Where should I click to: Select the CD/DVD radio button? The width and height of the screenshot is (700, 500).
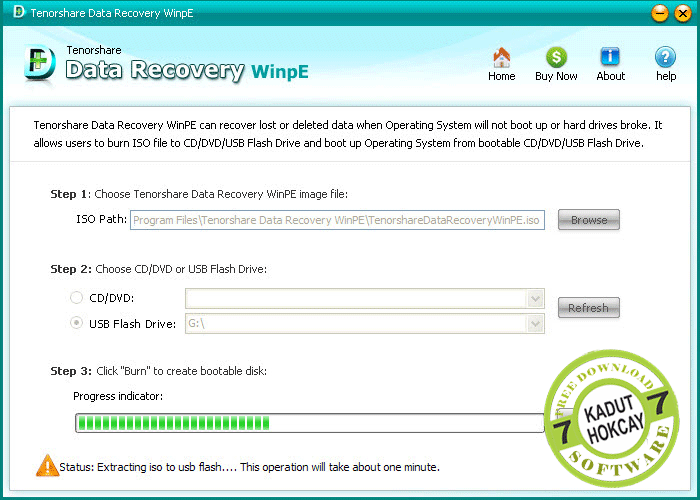(76, 297)
